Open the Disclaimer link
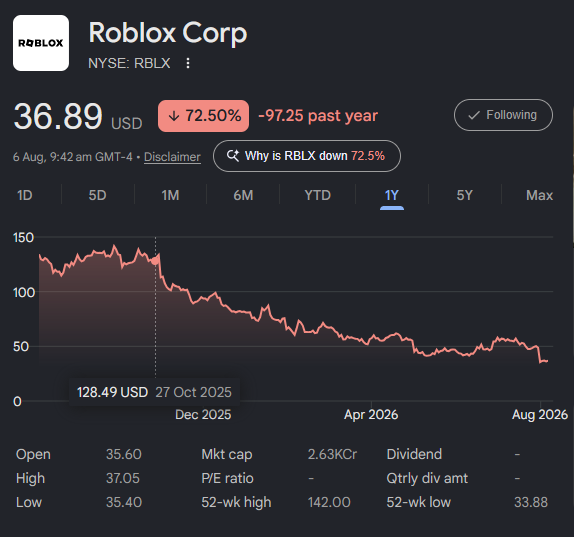The image size is (574, 537). 172,157
